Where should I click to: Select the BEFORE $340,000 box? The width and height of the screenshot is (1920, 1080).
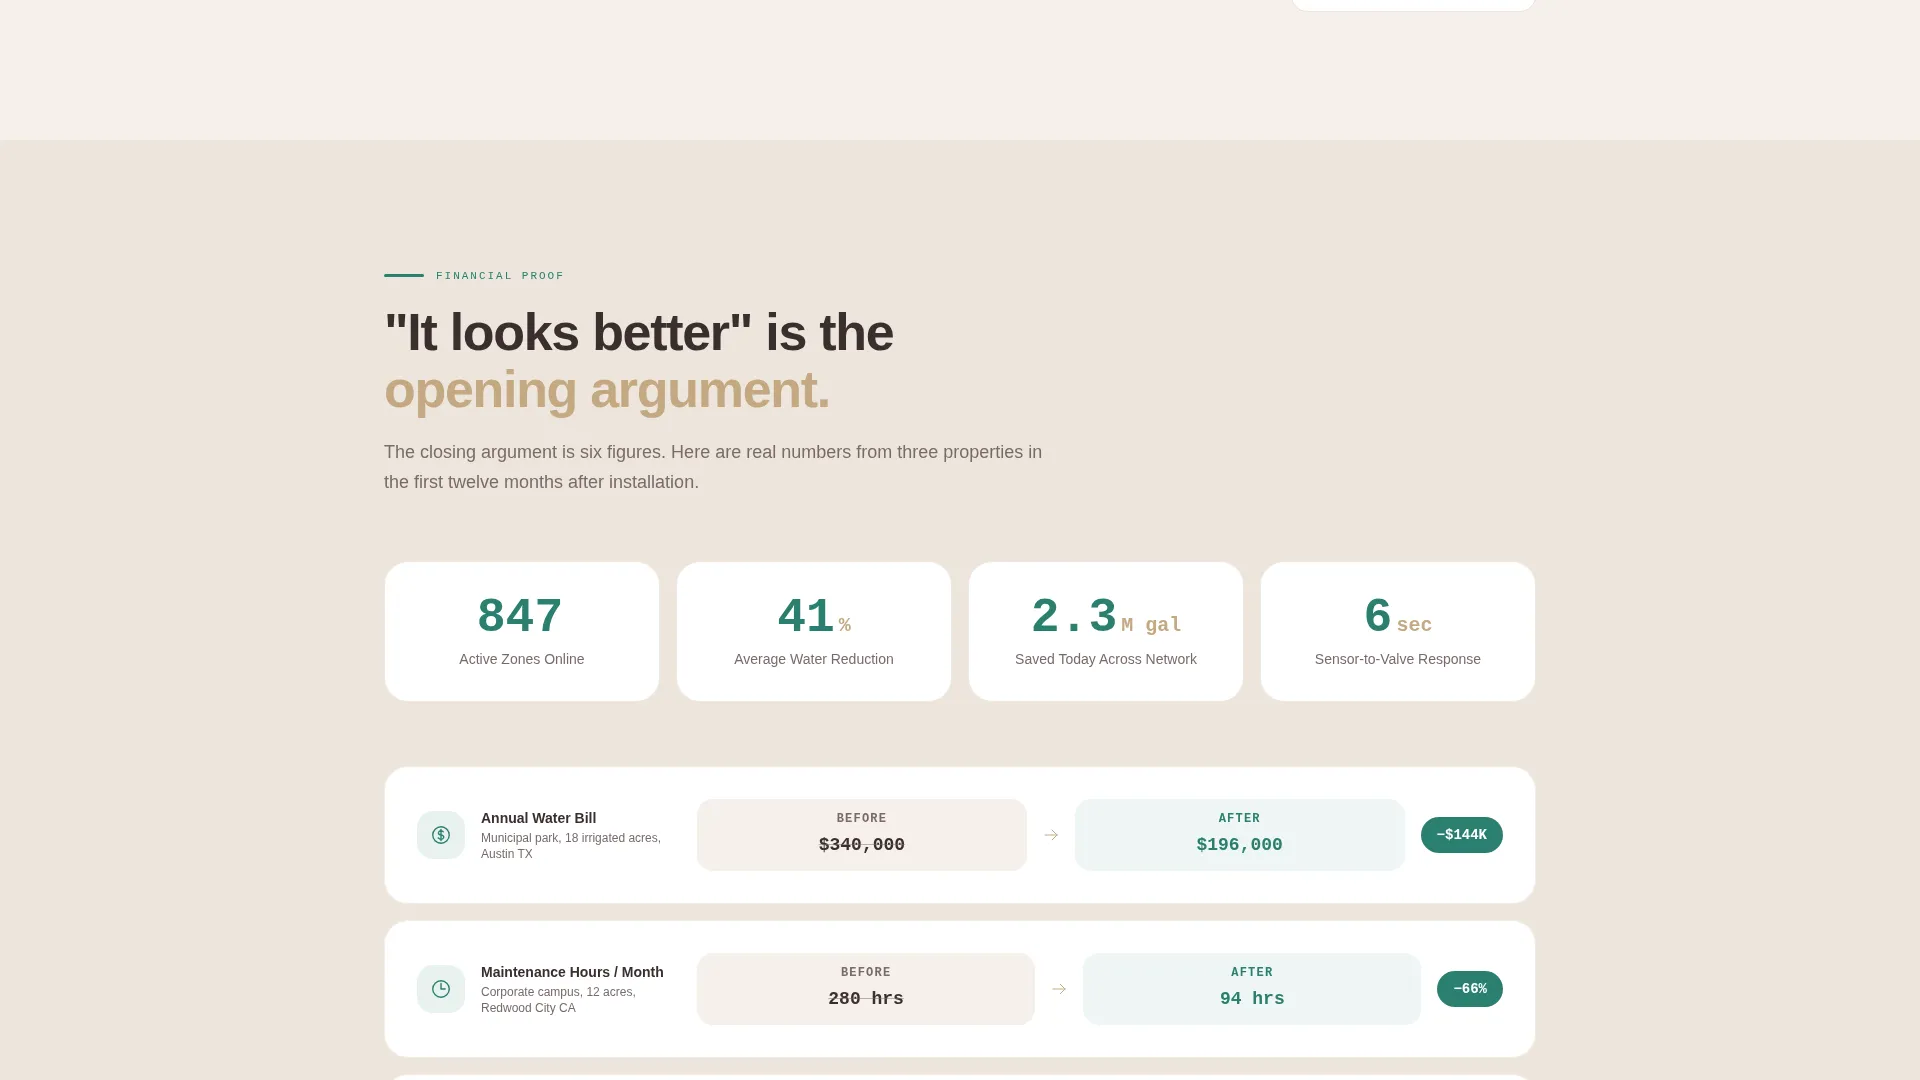[x=862, y=835]
